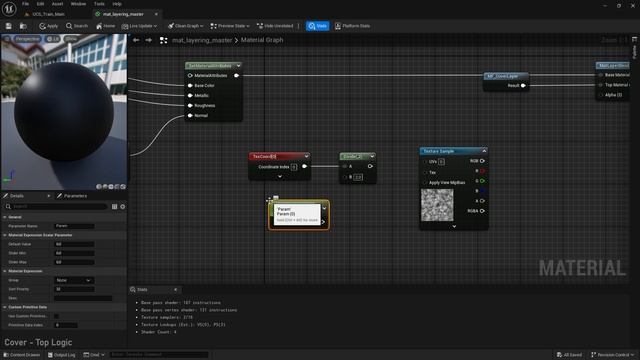Click the Sort Priority field
640x360 pixels.
[x=74, y=289]
